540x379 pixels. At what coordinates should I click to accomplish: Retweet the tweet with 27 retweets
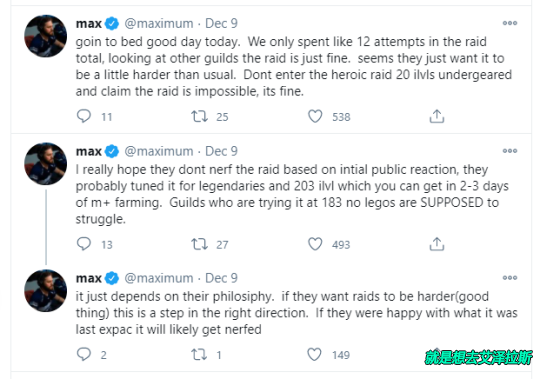click(x=199, y=244)
